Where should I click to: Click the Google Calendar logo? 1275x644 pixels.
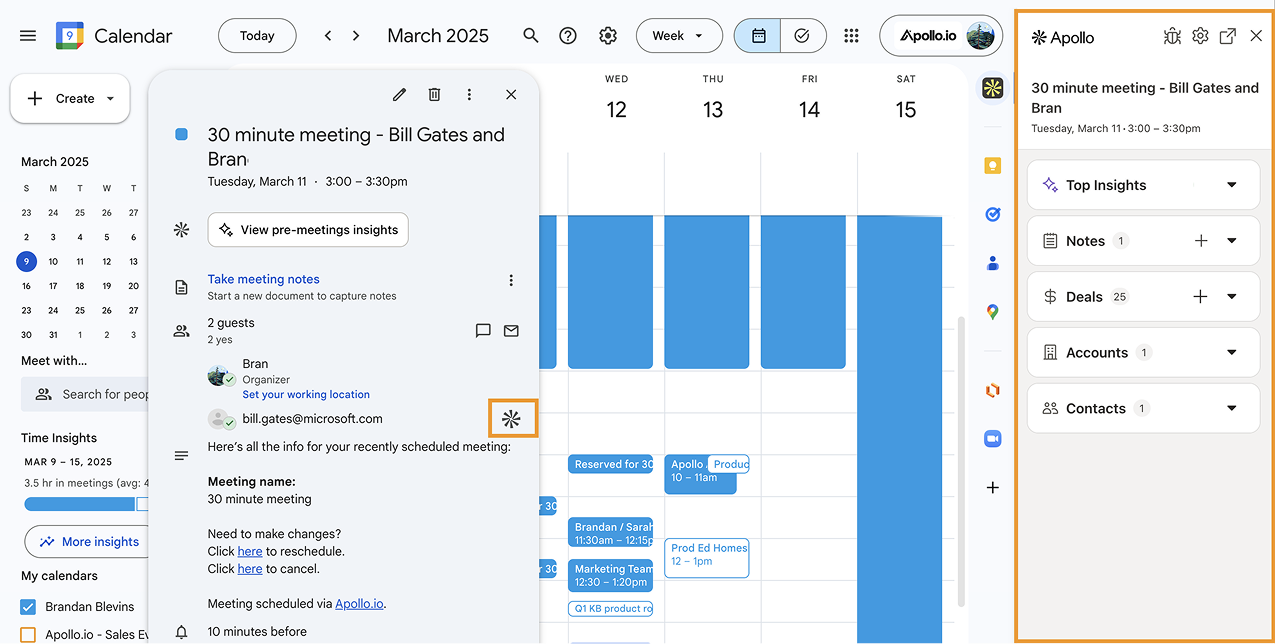pos(70,36)
